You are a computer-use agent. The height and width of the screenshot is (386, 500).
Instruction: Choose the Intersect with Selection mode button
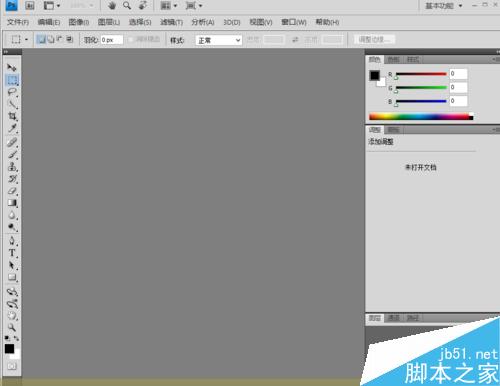tap(69, 39)
